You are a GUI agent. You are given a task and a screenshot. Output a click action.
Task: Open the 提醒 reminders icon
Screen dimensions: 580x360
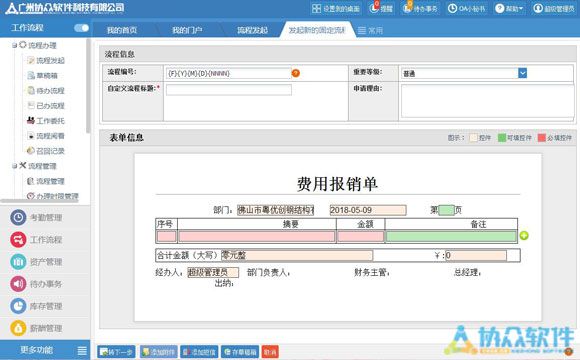click(381, 8)
